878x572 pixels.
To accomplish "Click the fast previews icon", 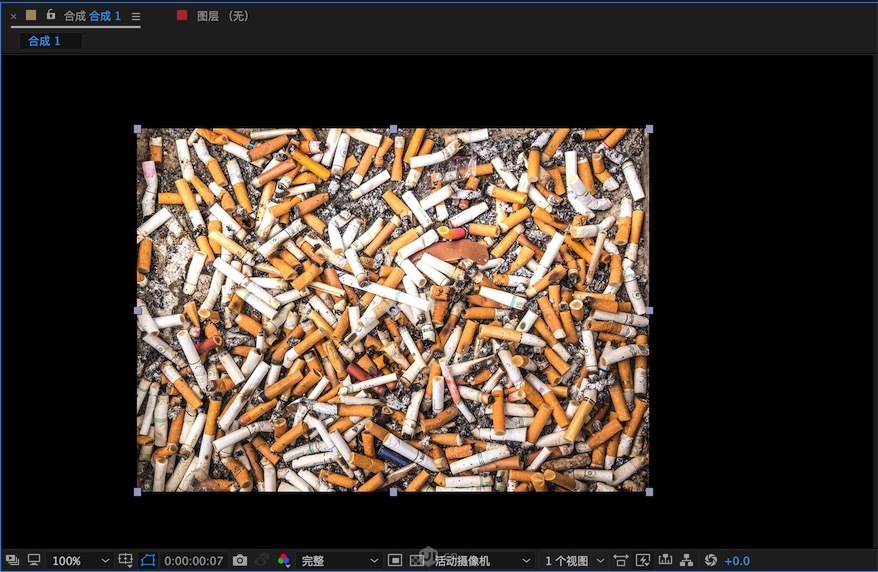I will point(643,561).
